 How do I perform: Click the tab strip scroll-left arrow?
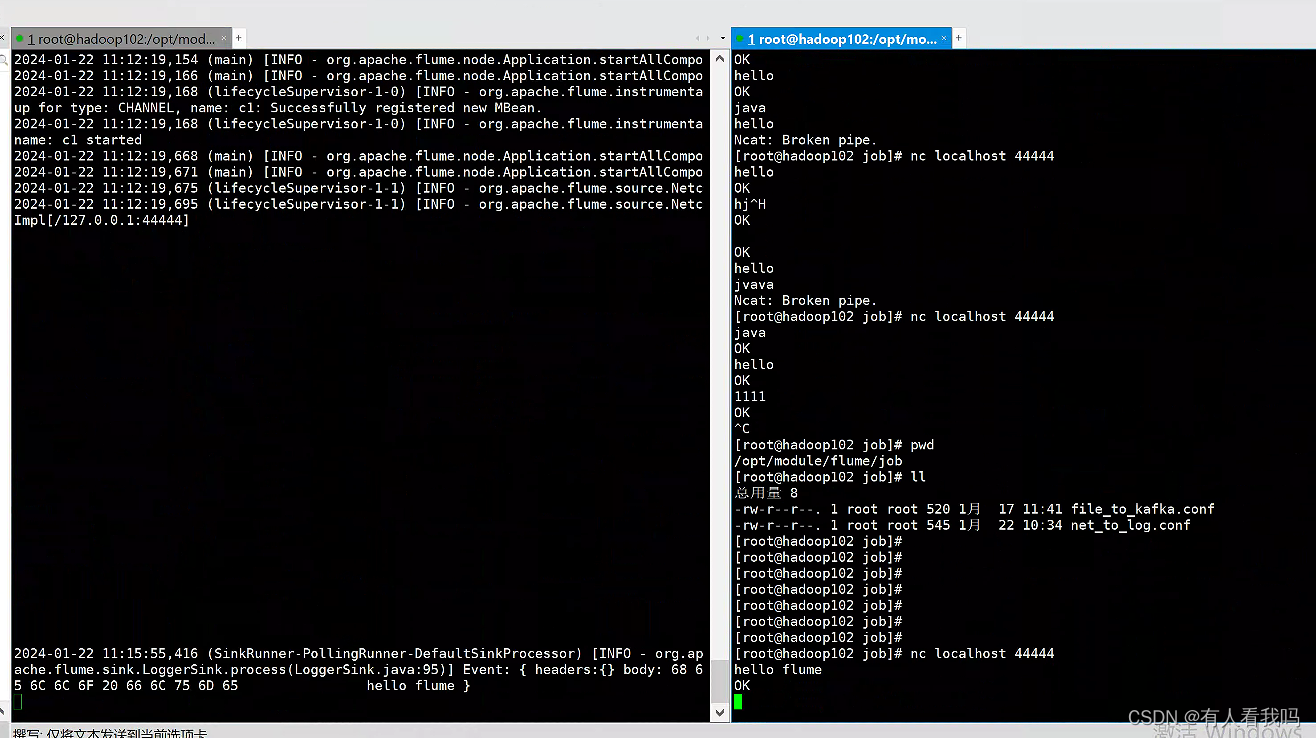[698, 39]
